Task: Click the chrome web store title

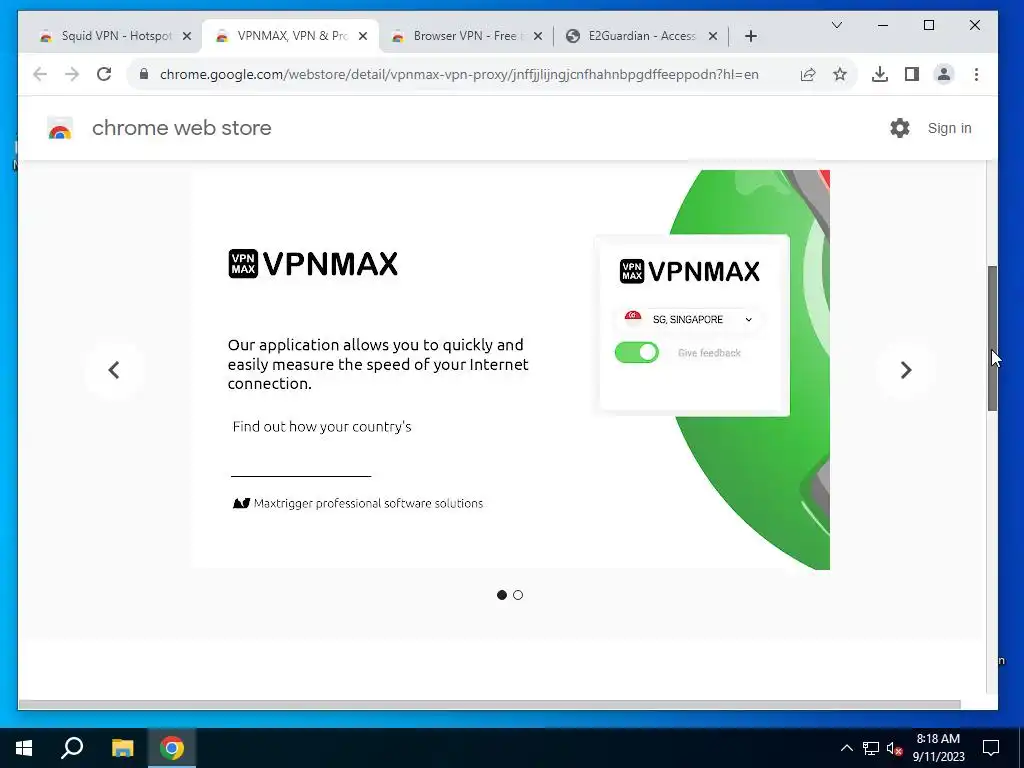Action: [182, 128]
